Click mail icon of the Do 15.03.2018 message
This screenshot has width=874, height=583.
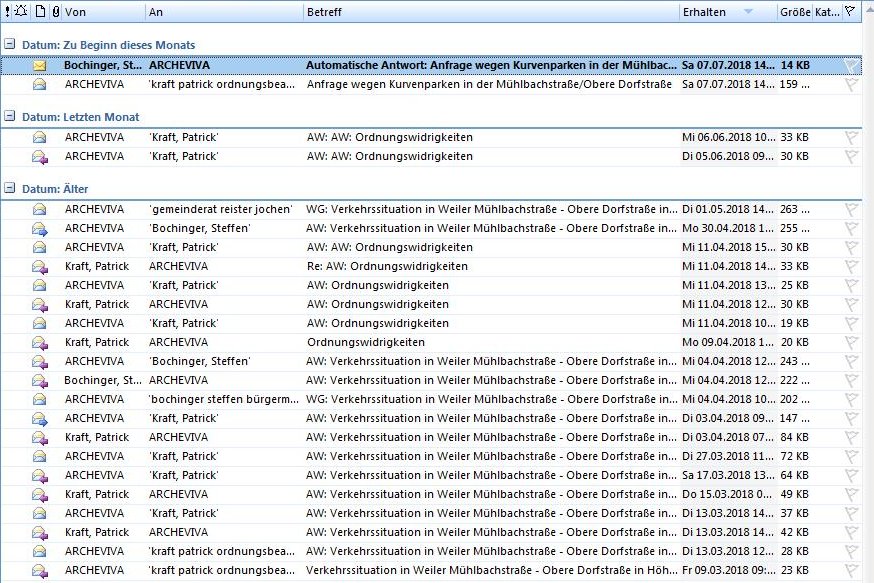tap(40, 494)
